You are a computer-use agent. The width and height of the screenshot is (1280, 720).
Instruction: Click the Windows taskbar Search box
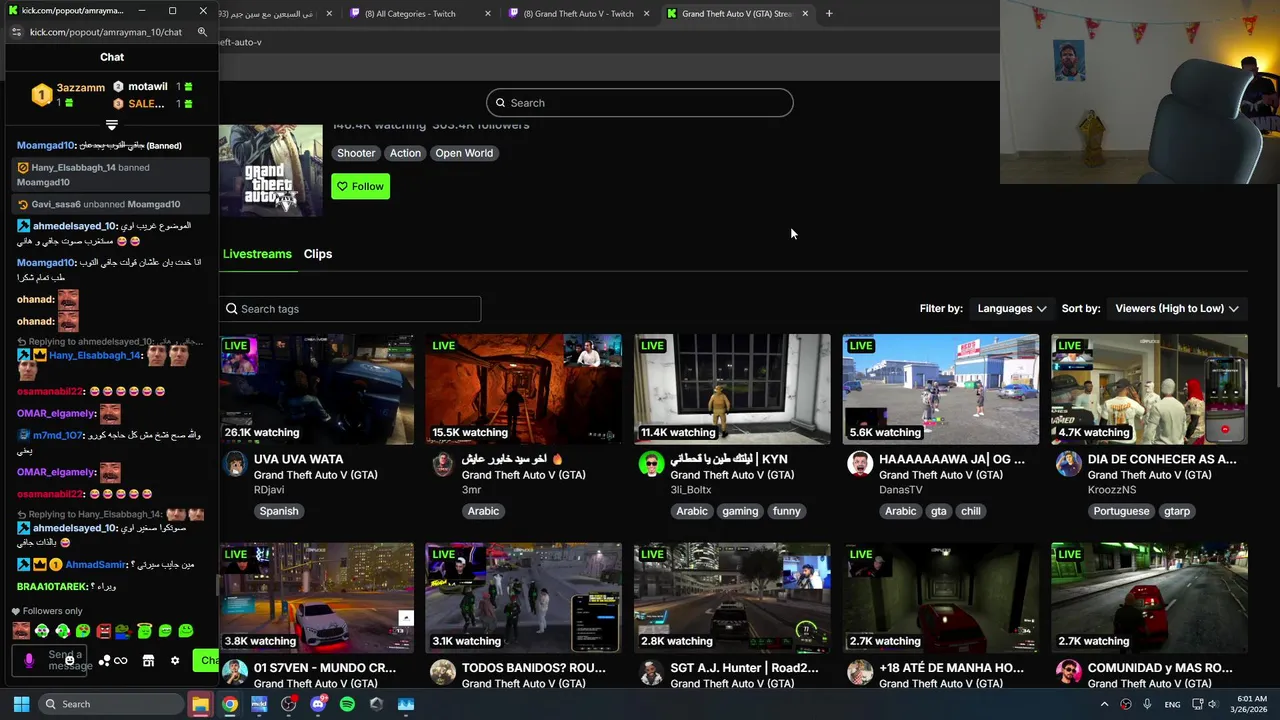112,704
